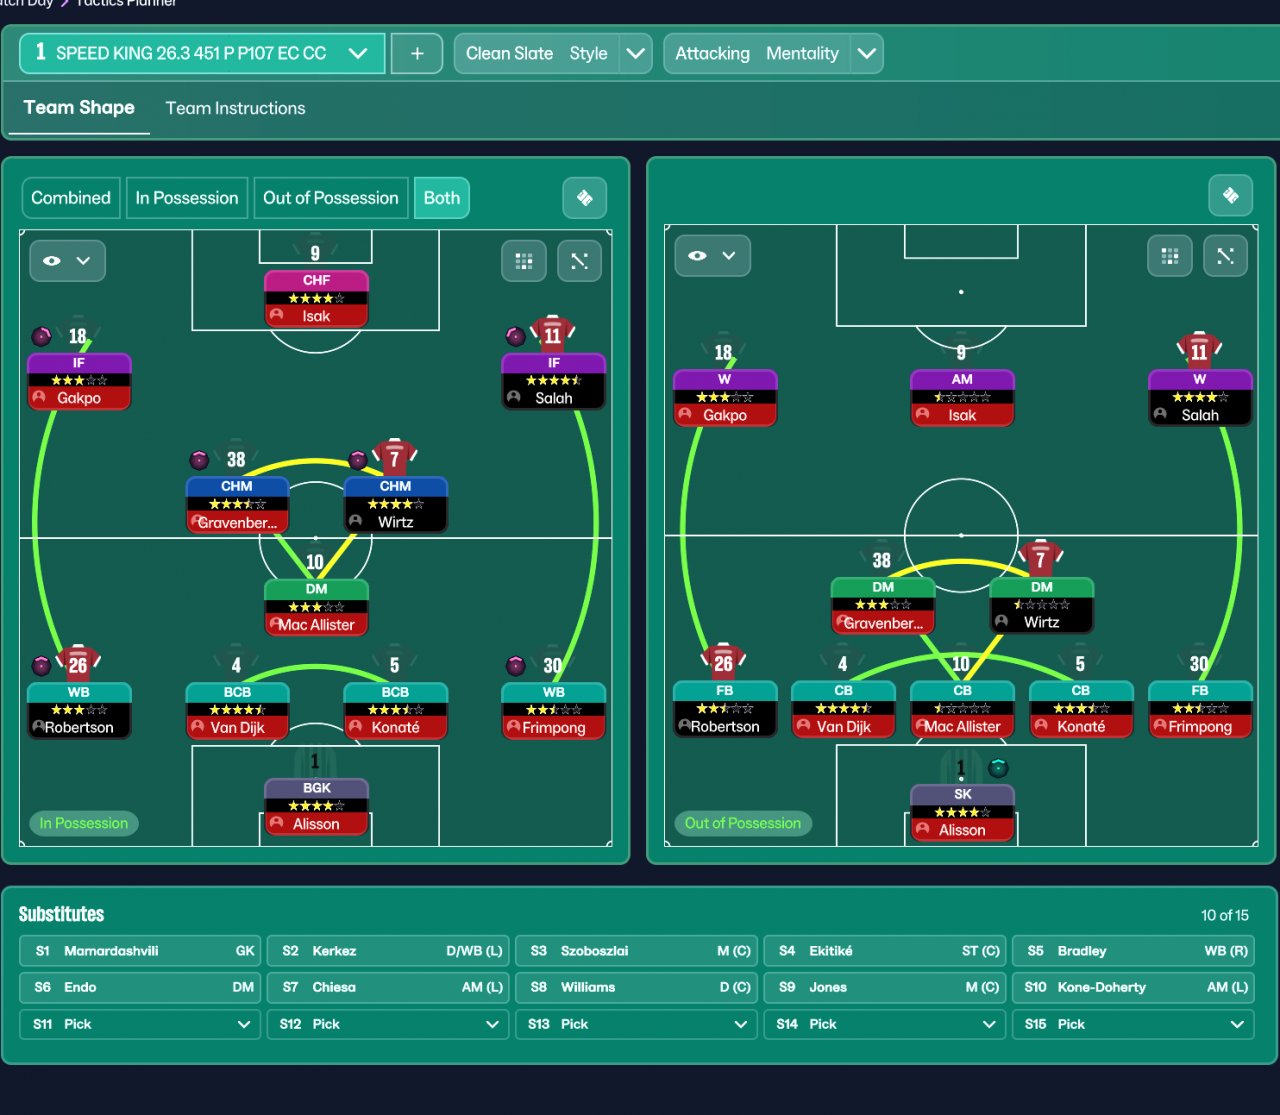The width and height of the screenshot is (1280, 1115).
Task: Select substitute S3 Szoboszlai
Action: tap(637, 951)
